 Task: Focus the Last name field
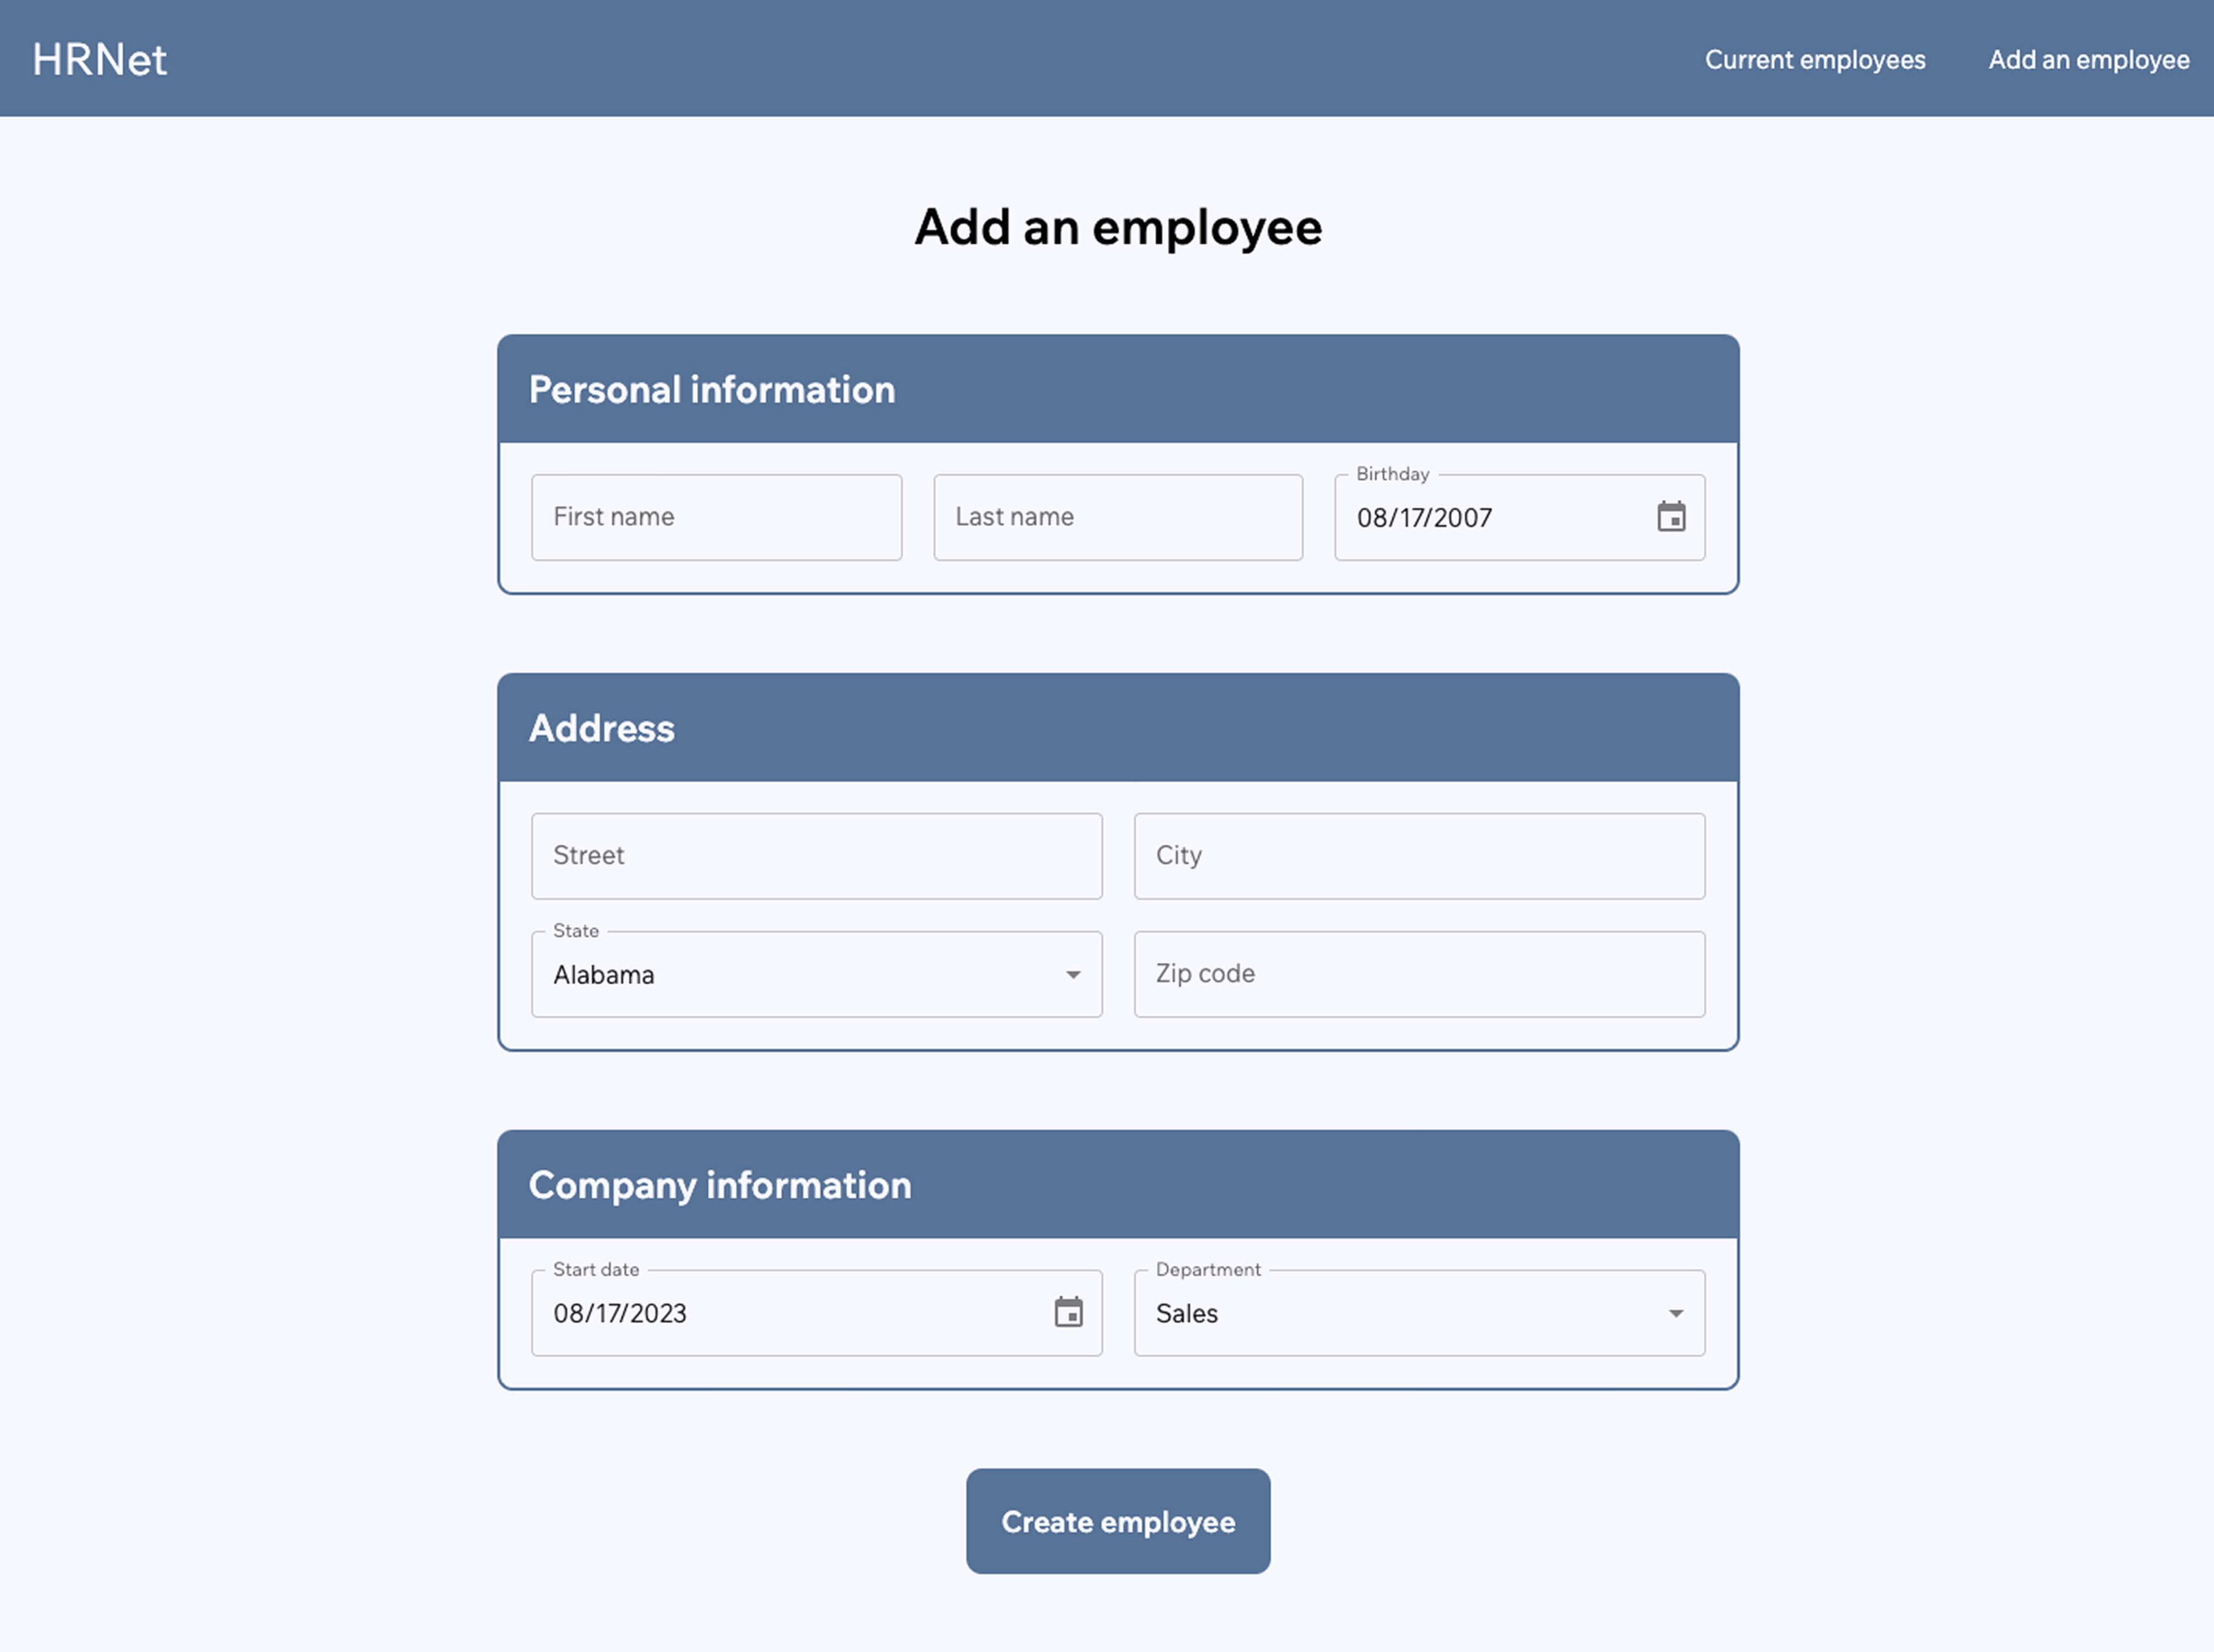pos(1117,517)
